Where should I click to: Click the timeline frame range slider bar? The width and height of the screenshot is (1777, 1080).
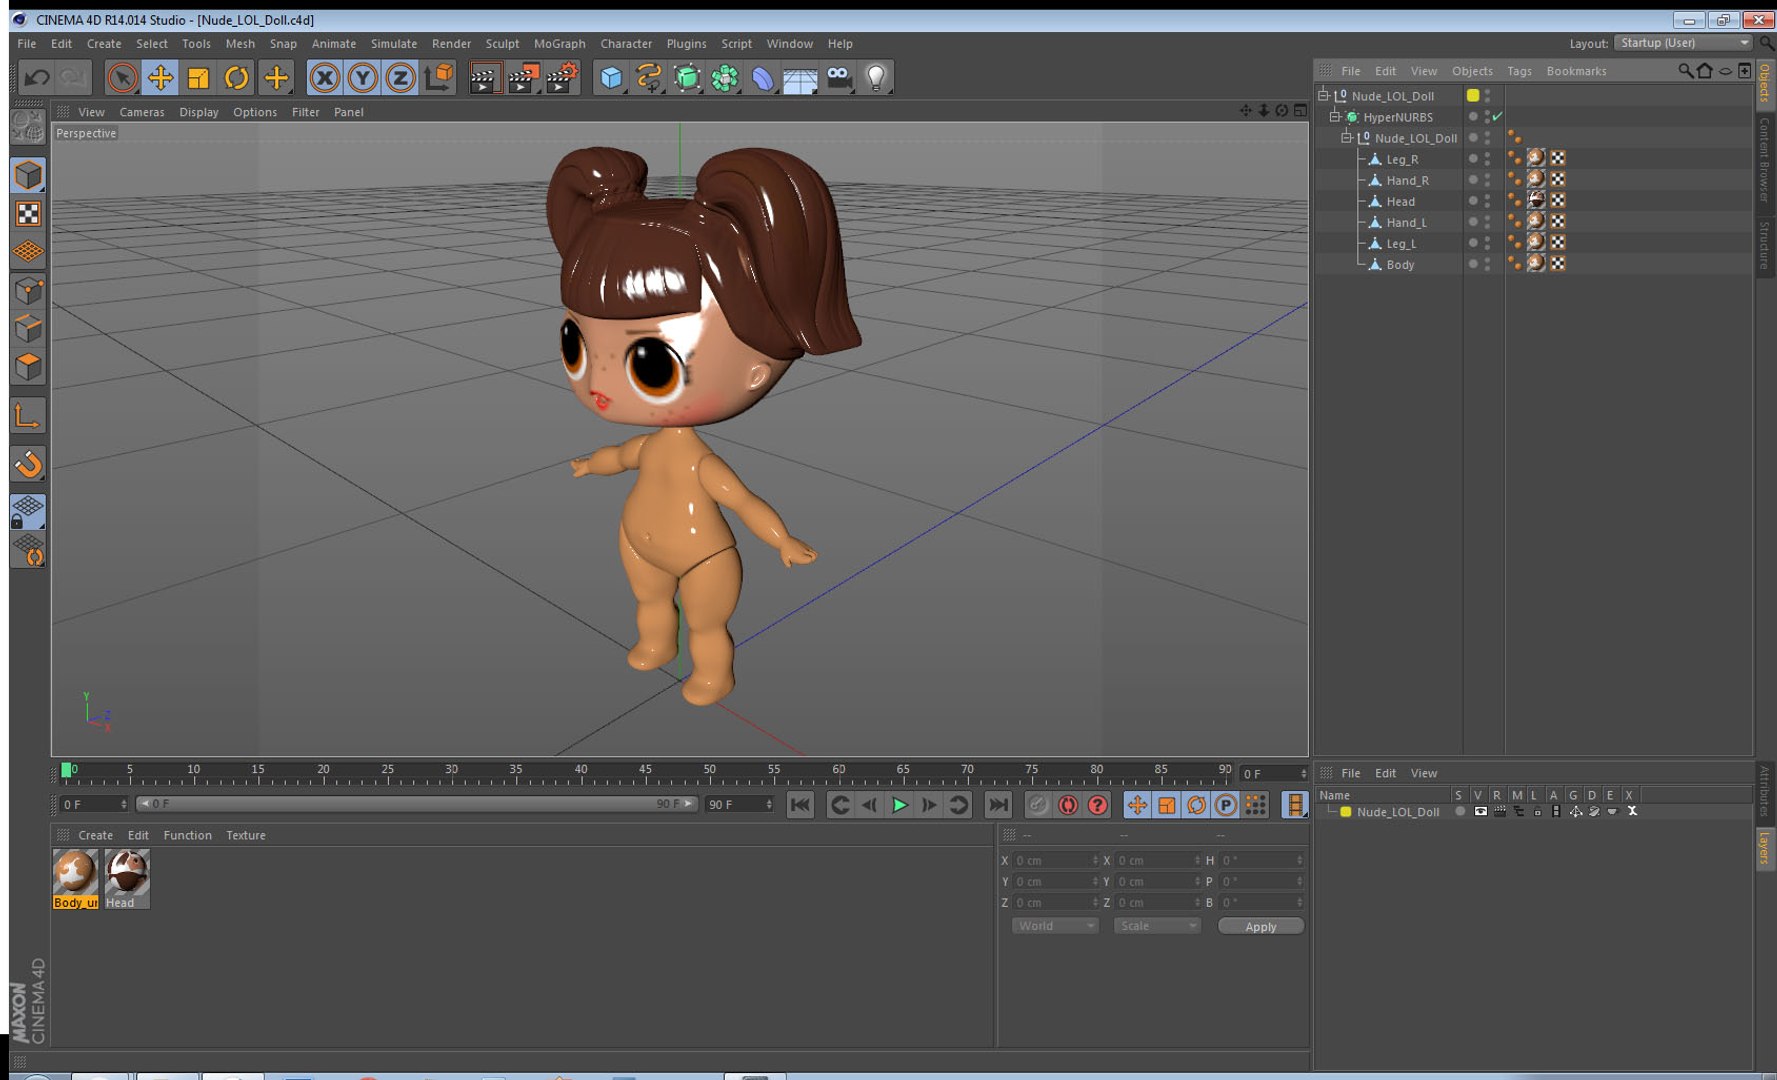(416, 804)
